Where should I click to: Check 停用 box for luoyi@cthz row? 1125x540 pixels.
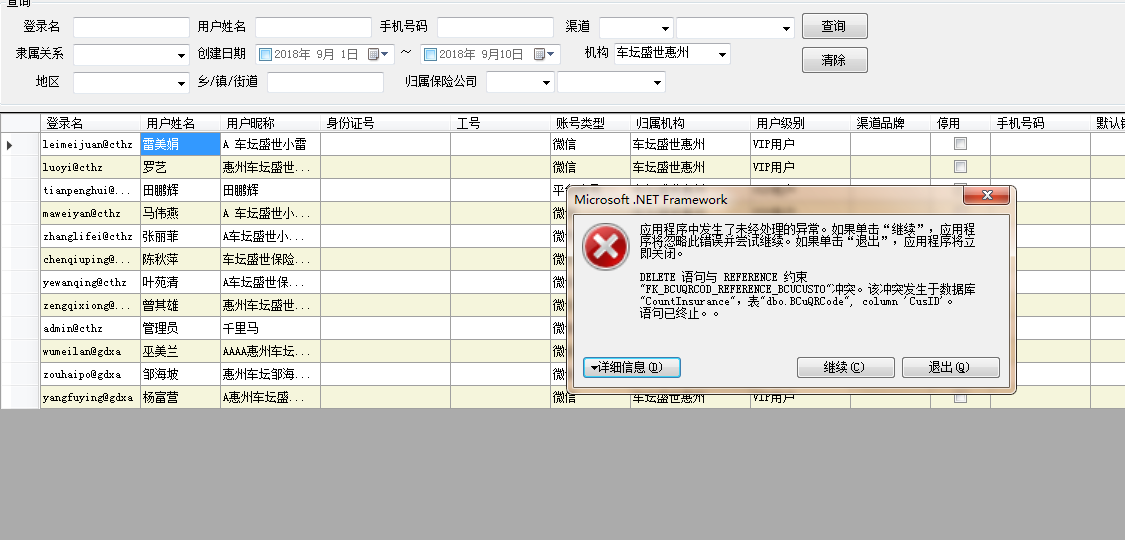(960, 166)
